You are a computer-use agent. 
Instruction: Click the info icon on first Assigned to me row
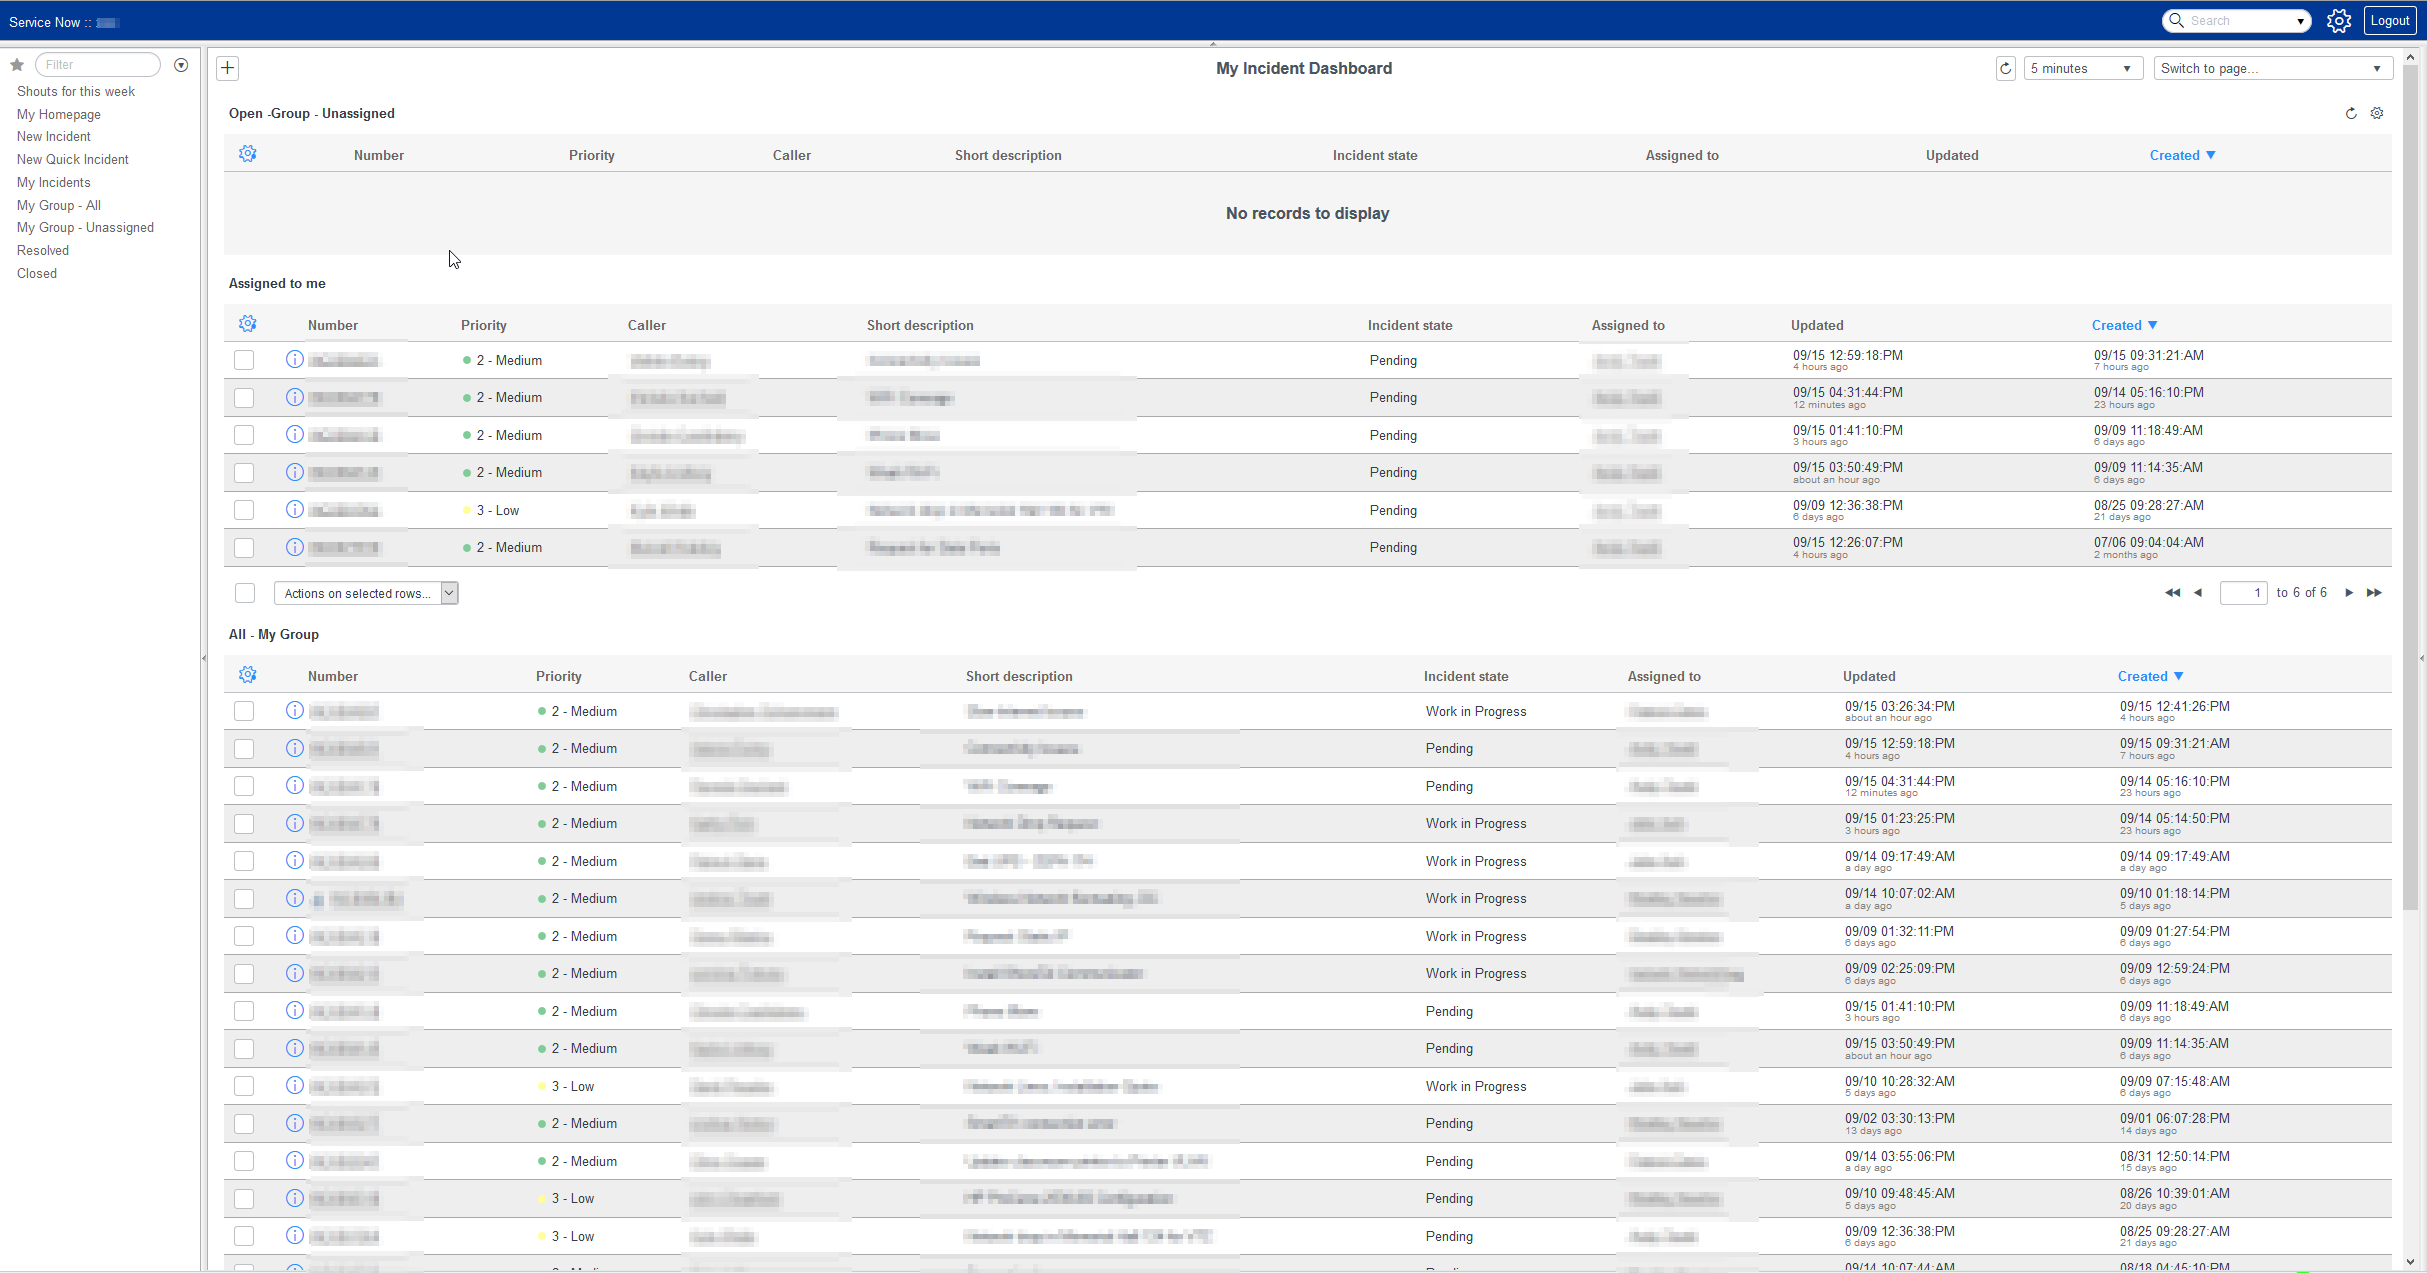(294, 359)
